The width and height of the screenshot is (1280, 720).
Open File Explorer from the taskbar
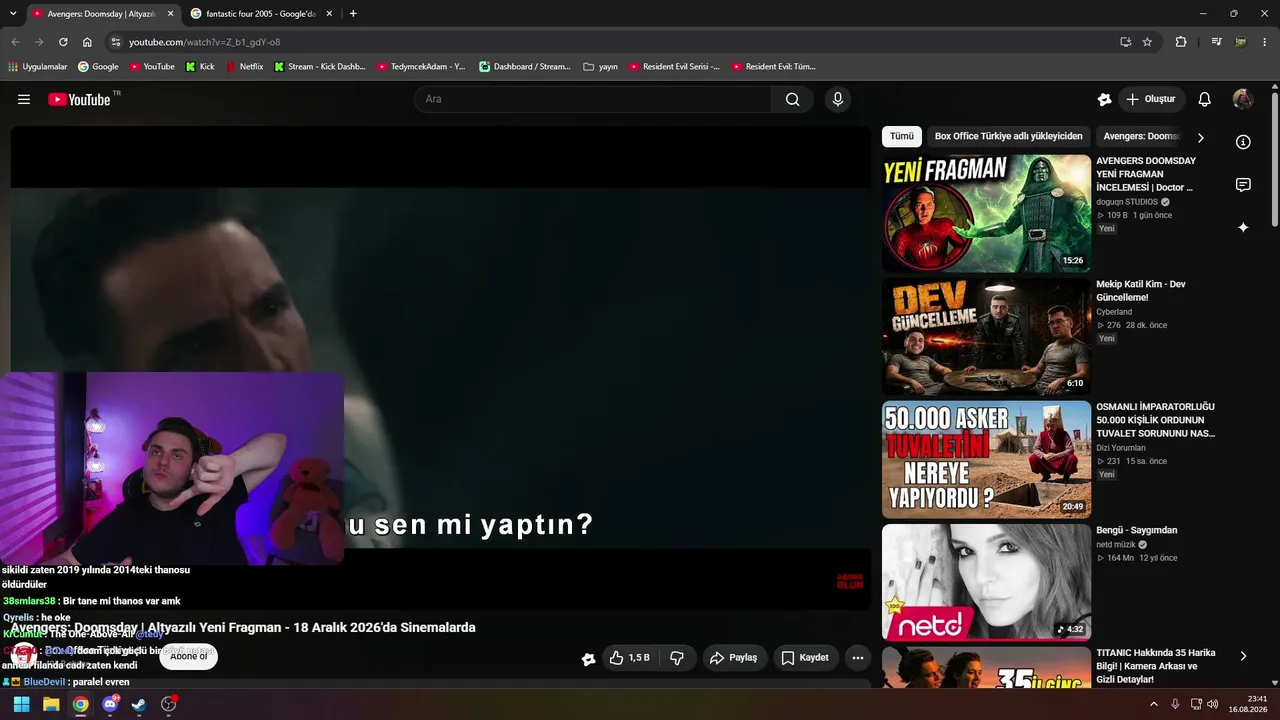coord(51,704)
